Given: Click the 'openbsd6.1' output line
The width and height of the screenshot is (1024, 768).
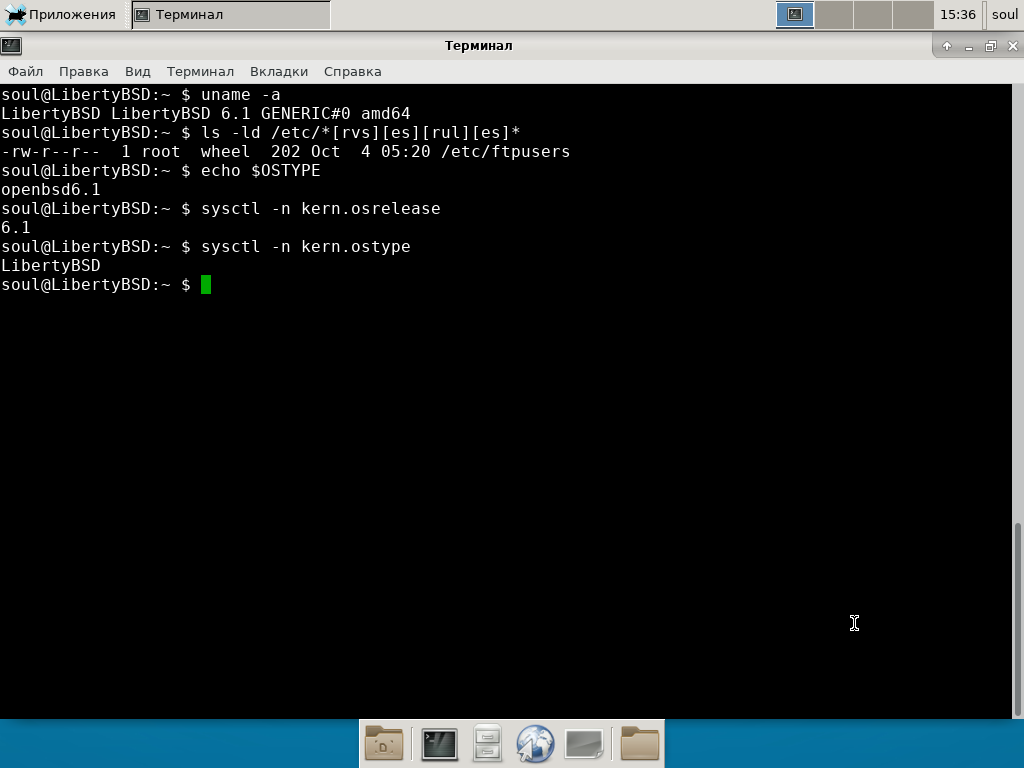Looking at the screenshot, I should click(51, 189).
